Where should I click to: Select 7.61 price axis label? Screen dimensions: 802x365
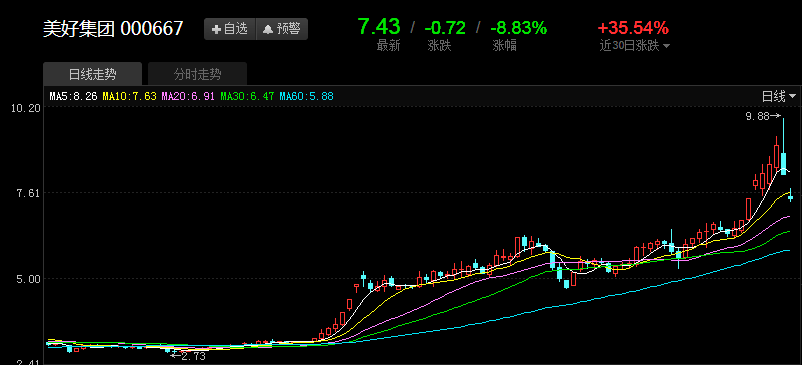pyautogui.click(x=29, y=193)
